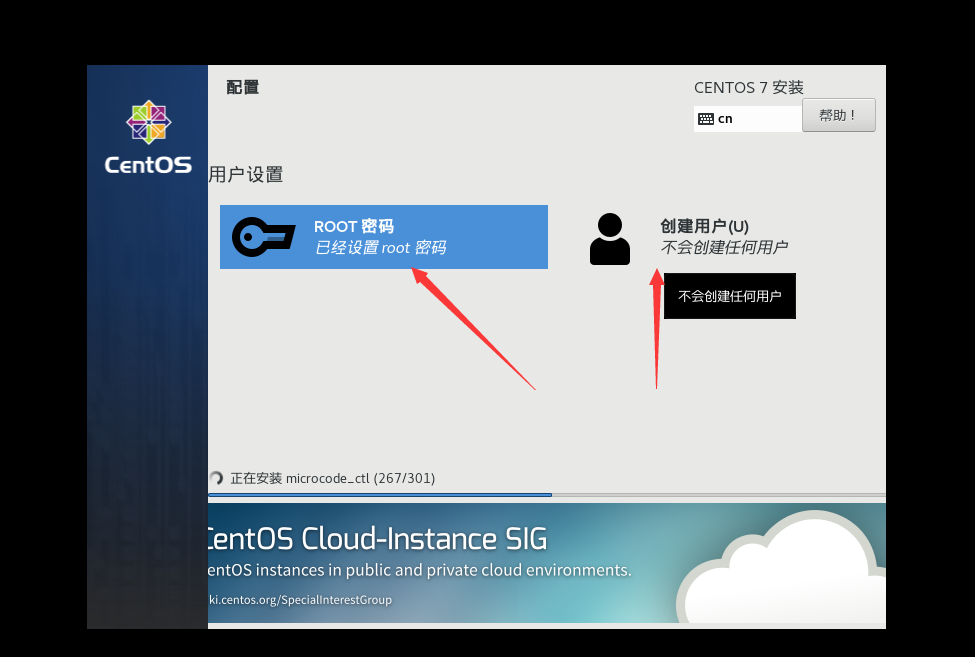Screen dimensions: 975x657
Task: Click the key icon for root password
Action: 263,237
